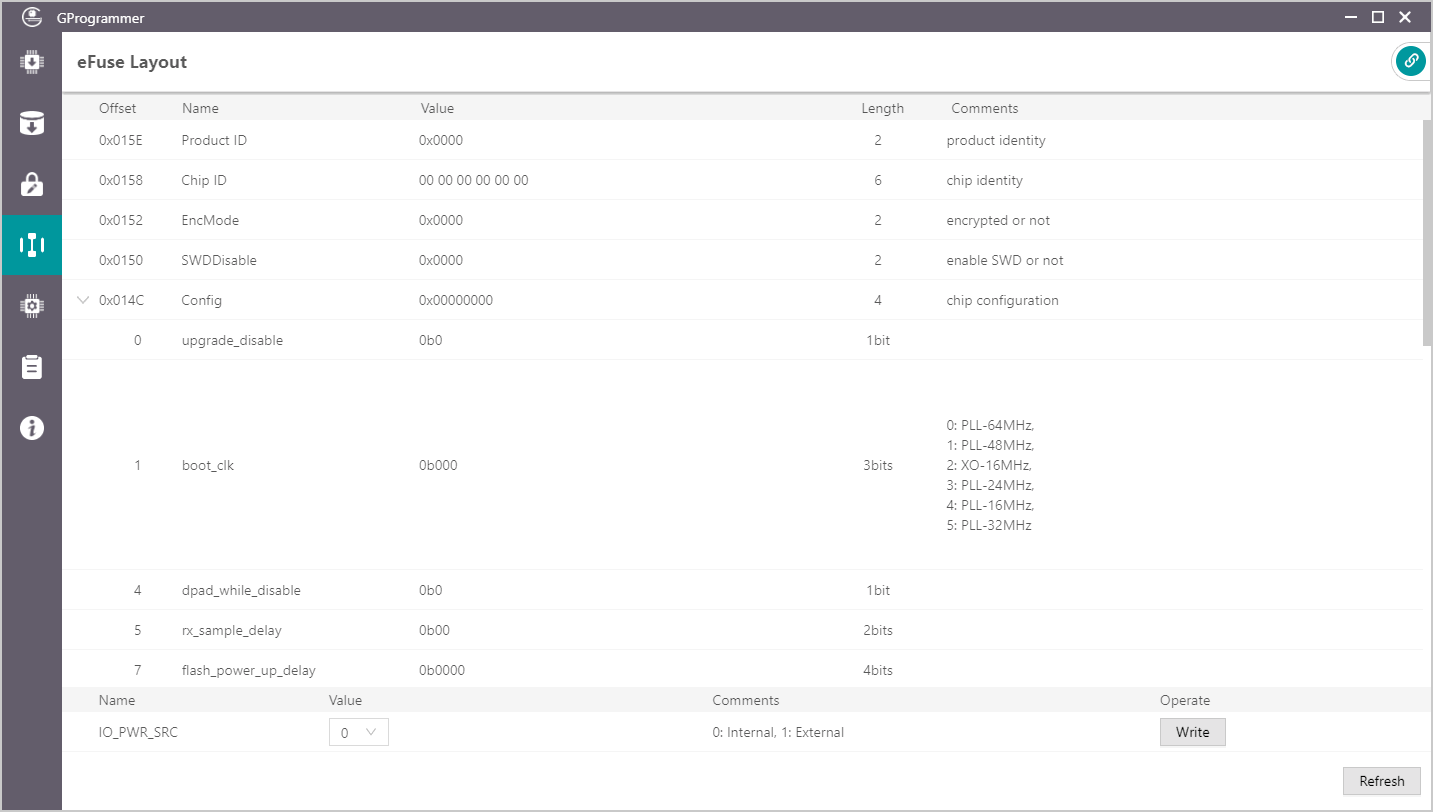The image size is (1433, 812).
Task: Open the firmware download chip icon
Action: tap(32, 62)
